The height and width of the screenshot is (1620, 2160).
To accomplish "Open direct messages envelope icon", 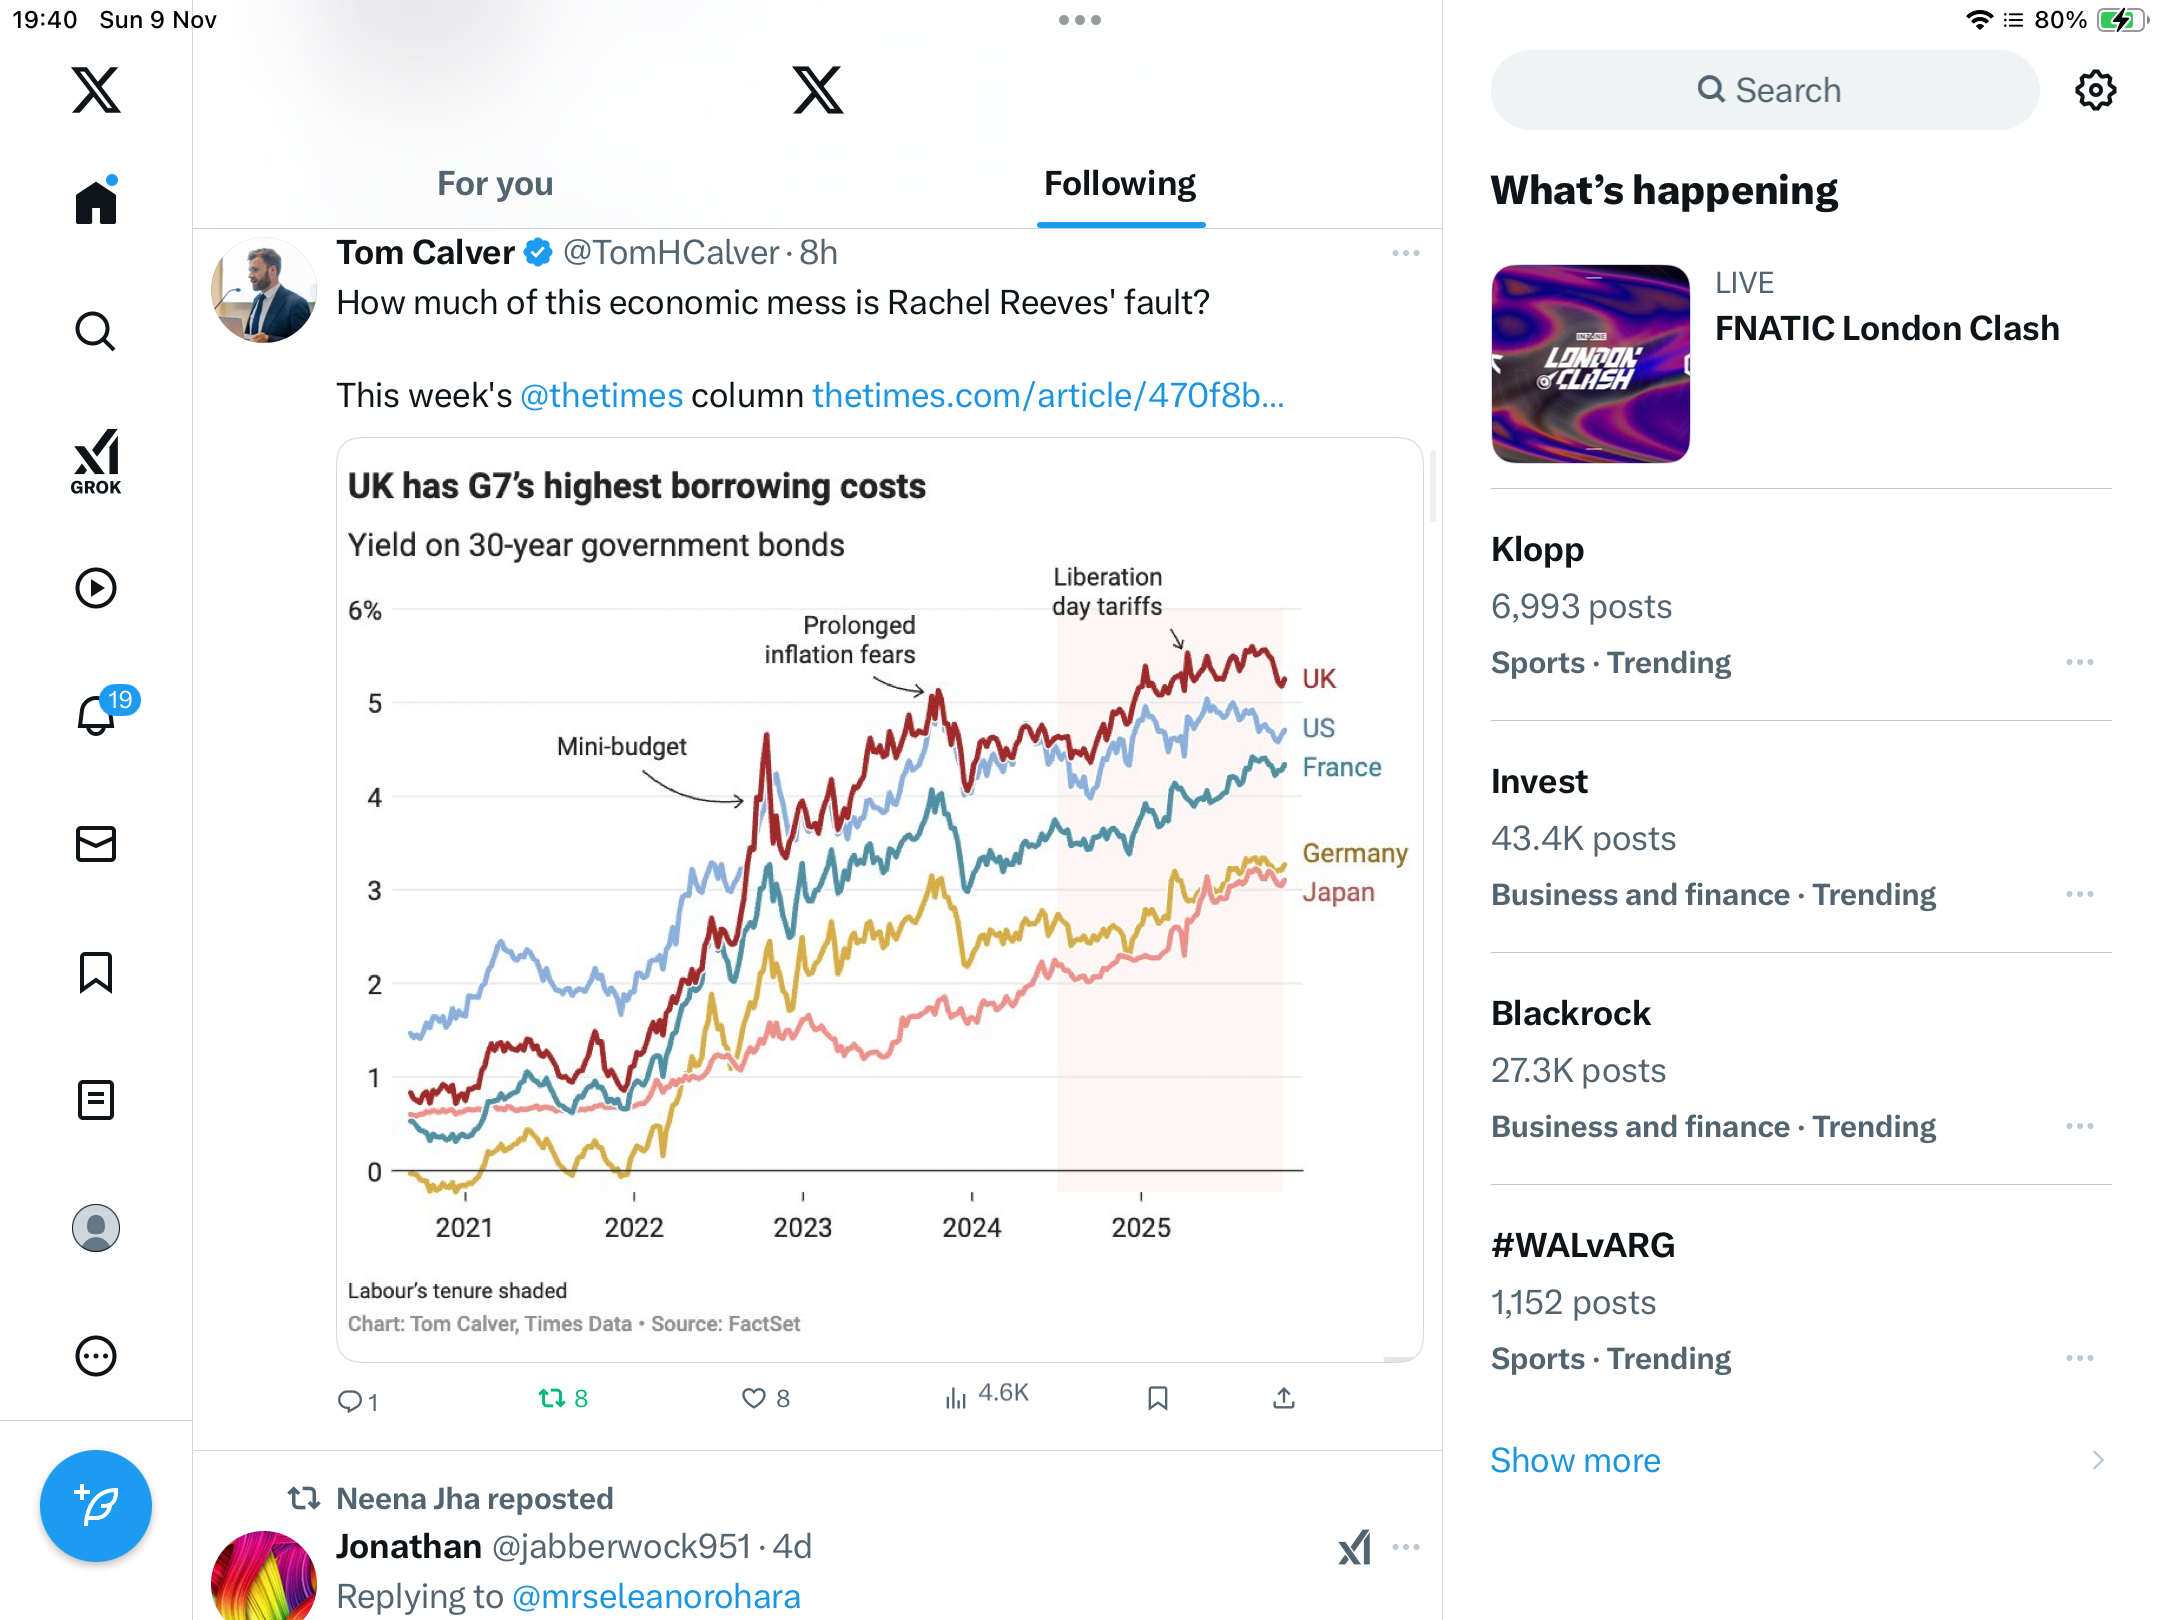I will [x=96, y=844].
